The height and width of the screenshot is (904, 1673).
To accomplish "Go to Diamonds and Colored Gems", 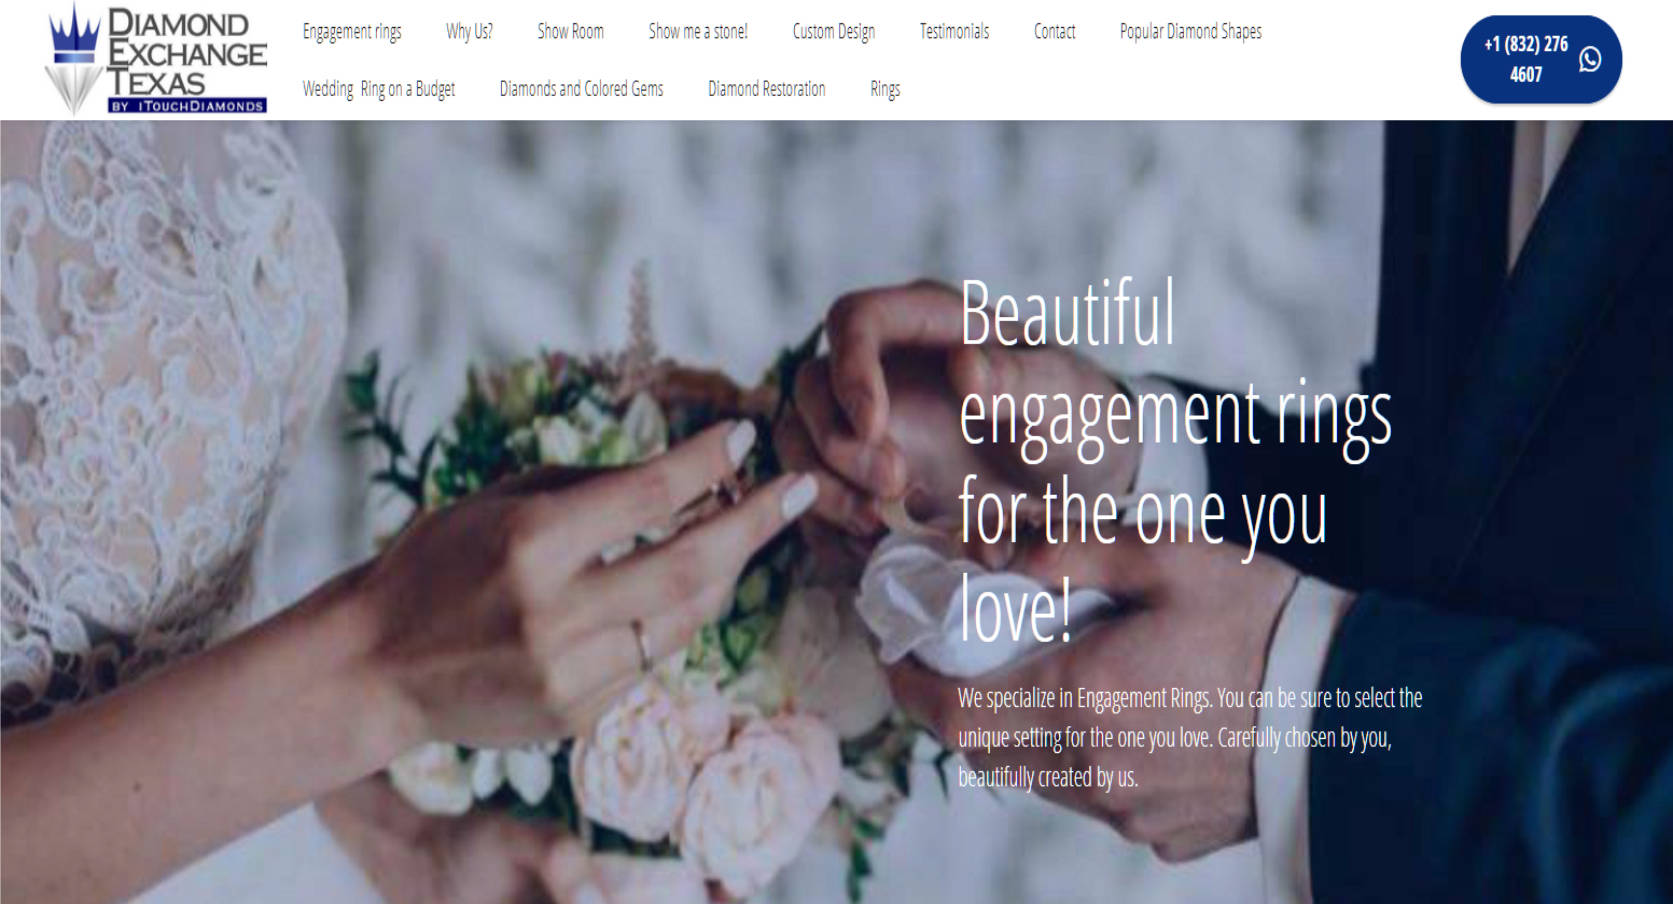I will [581, 89].
